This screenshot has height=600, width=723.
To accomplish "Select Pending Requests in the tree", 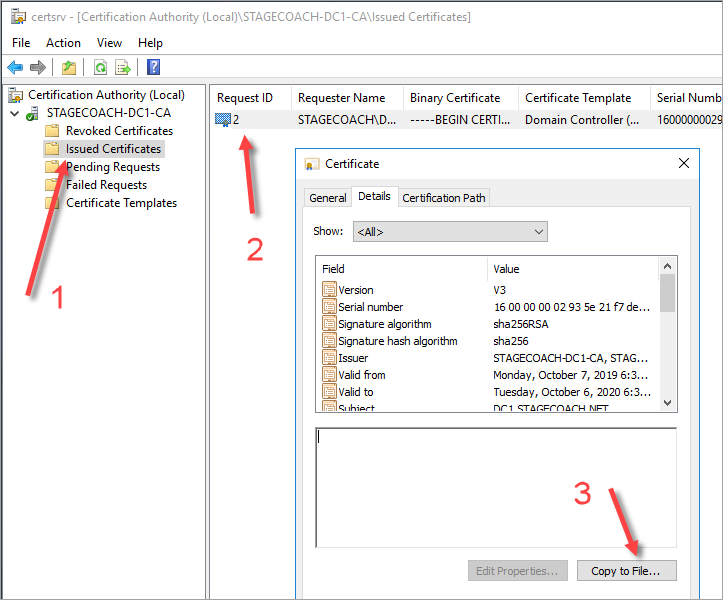I will 112,167.
